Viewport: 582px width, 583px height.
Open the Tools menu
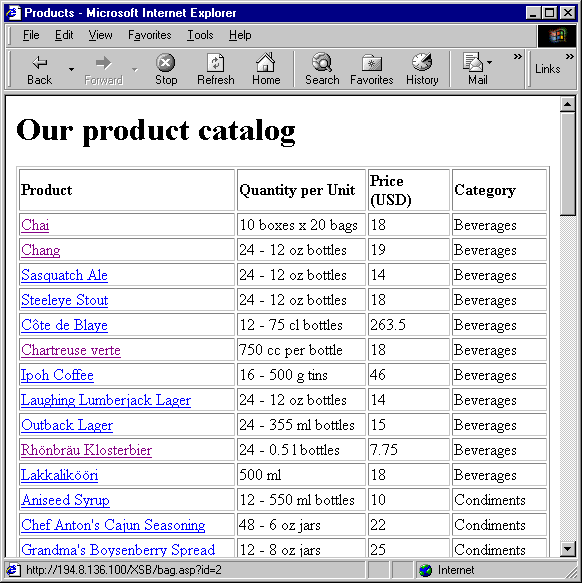point(200,35)
